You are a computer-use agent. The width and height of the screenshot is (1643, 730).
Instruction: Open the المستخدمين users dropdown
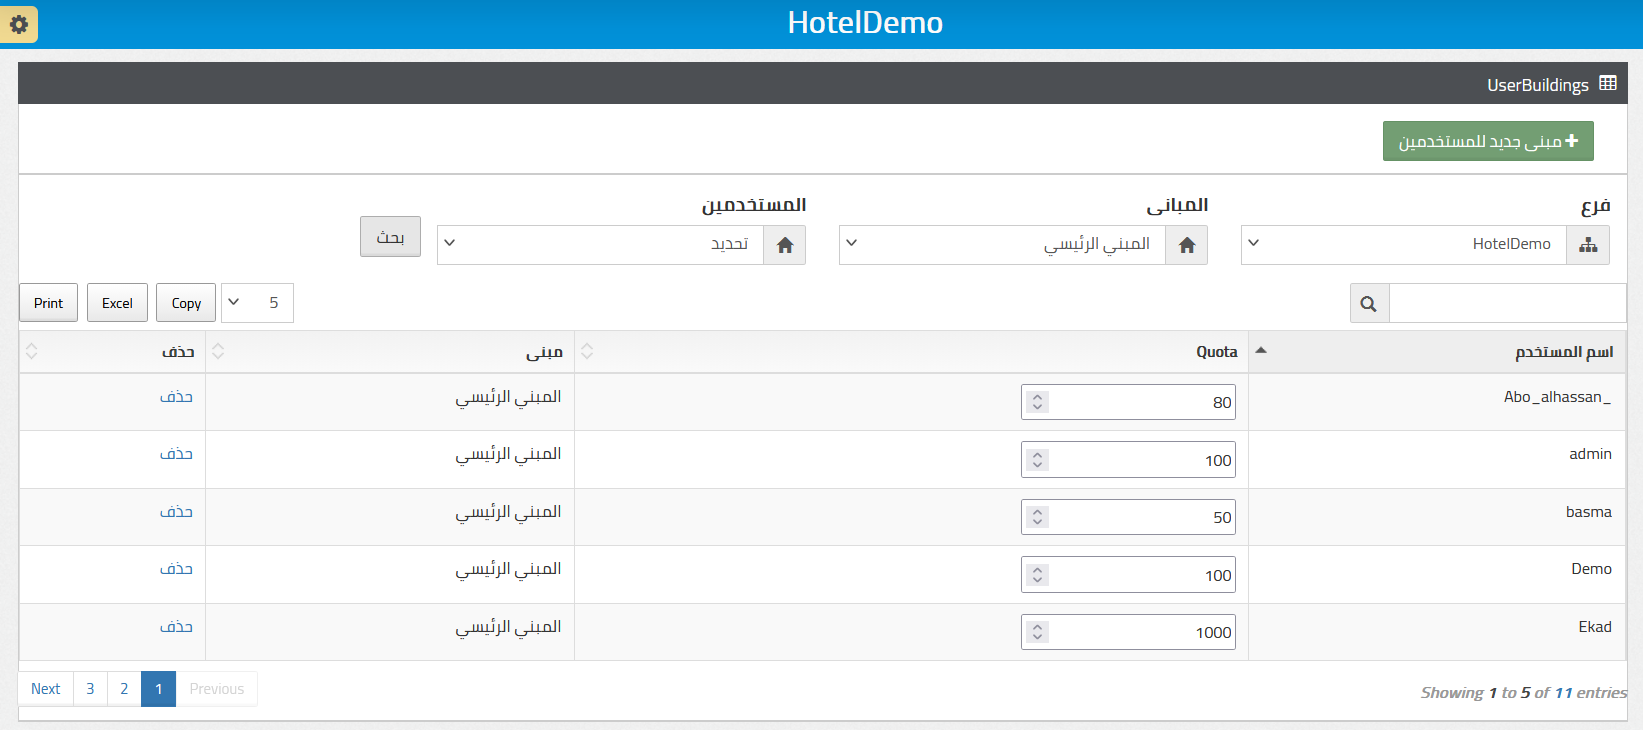(600, 245)
